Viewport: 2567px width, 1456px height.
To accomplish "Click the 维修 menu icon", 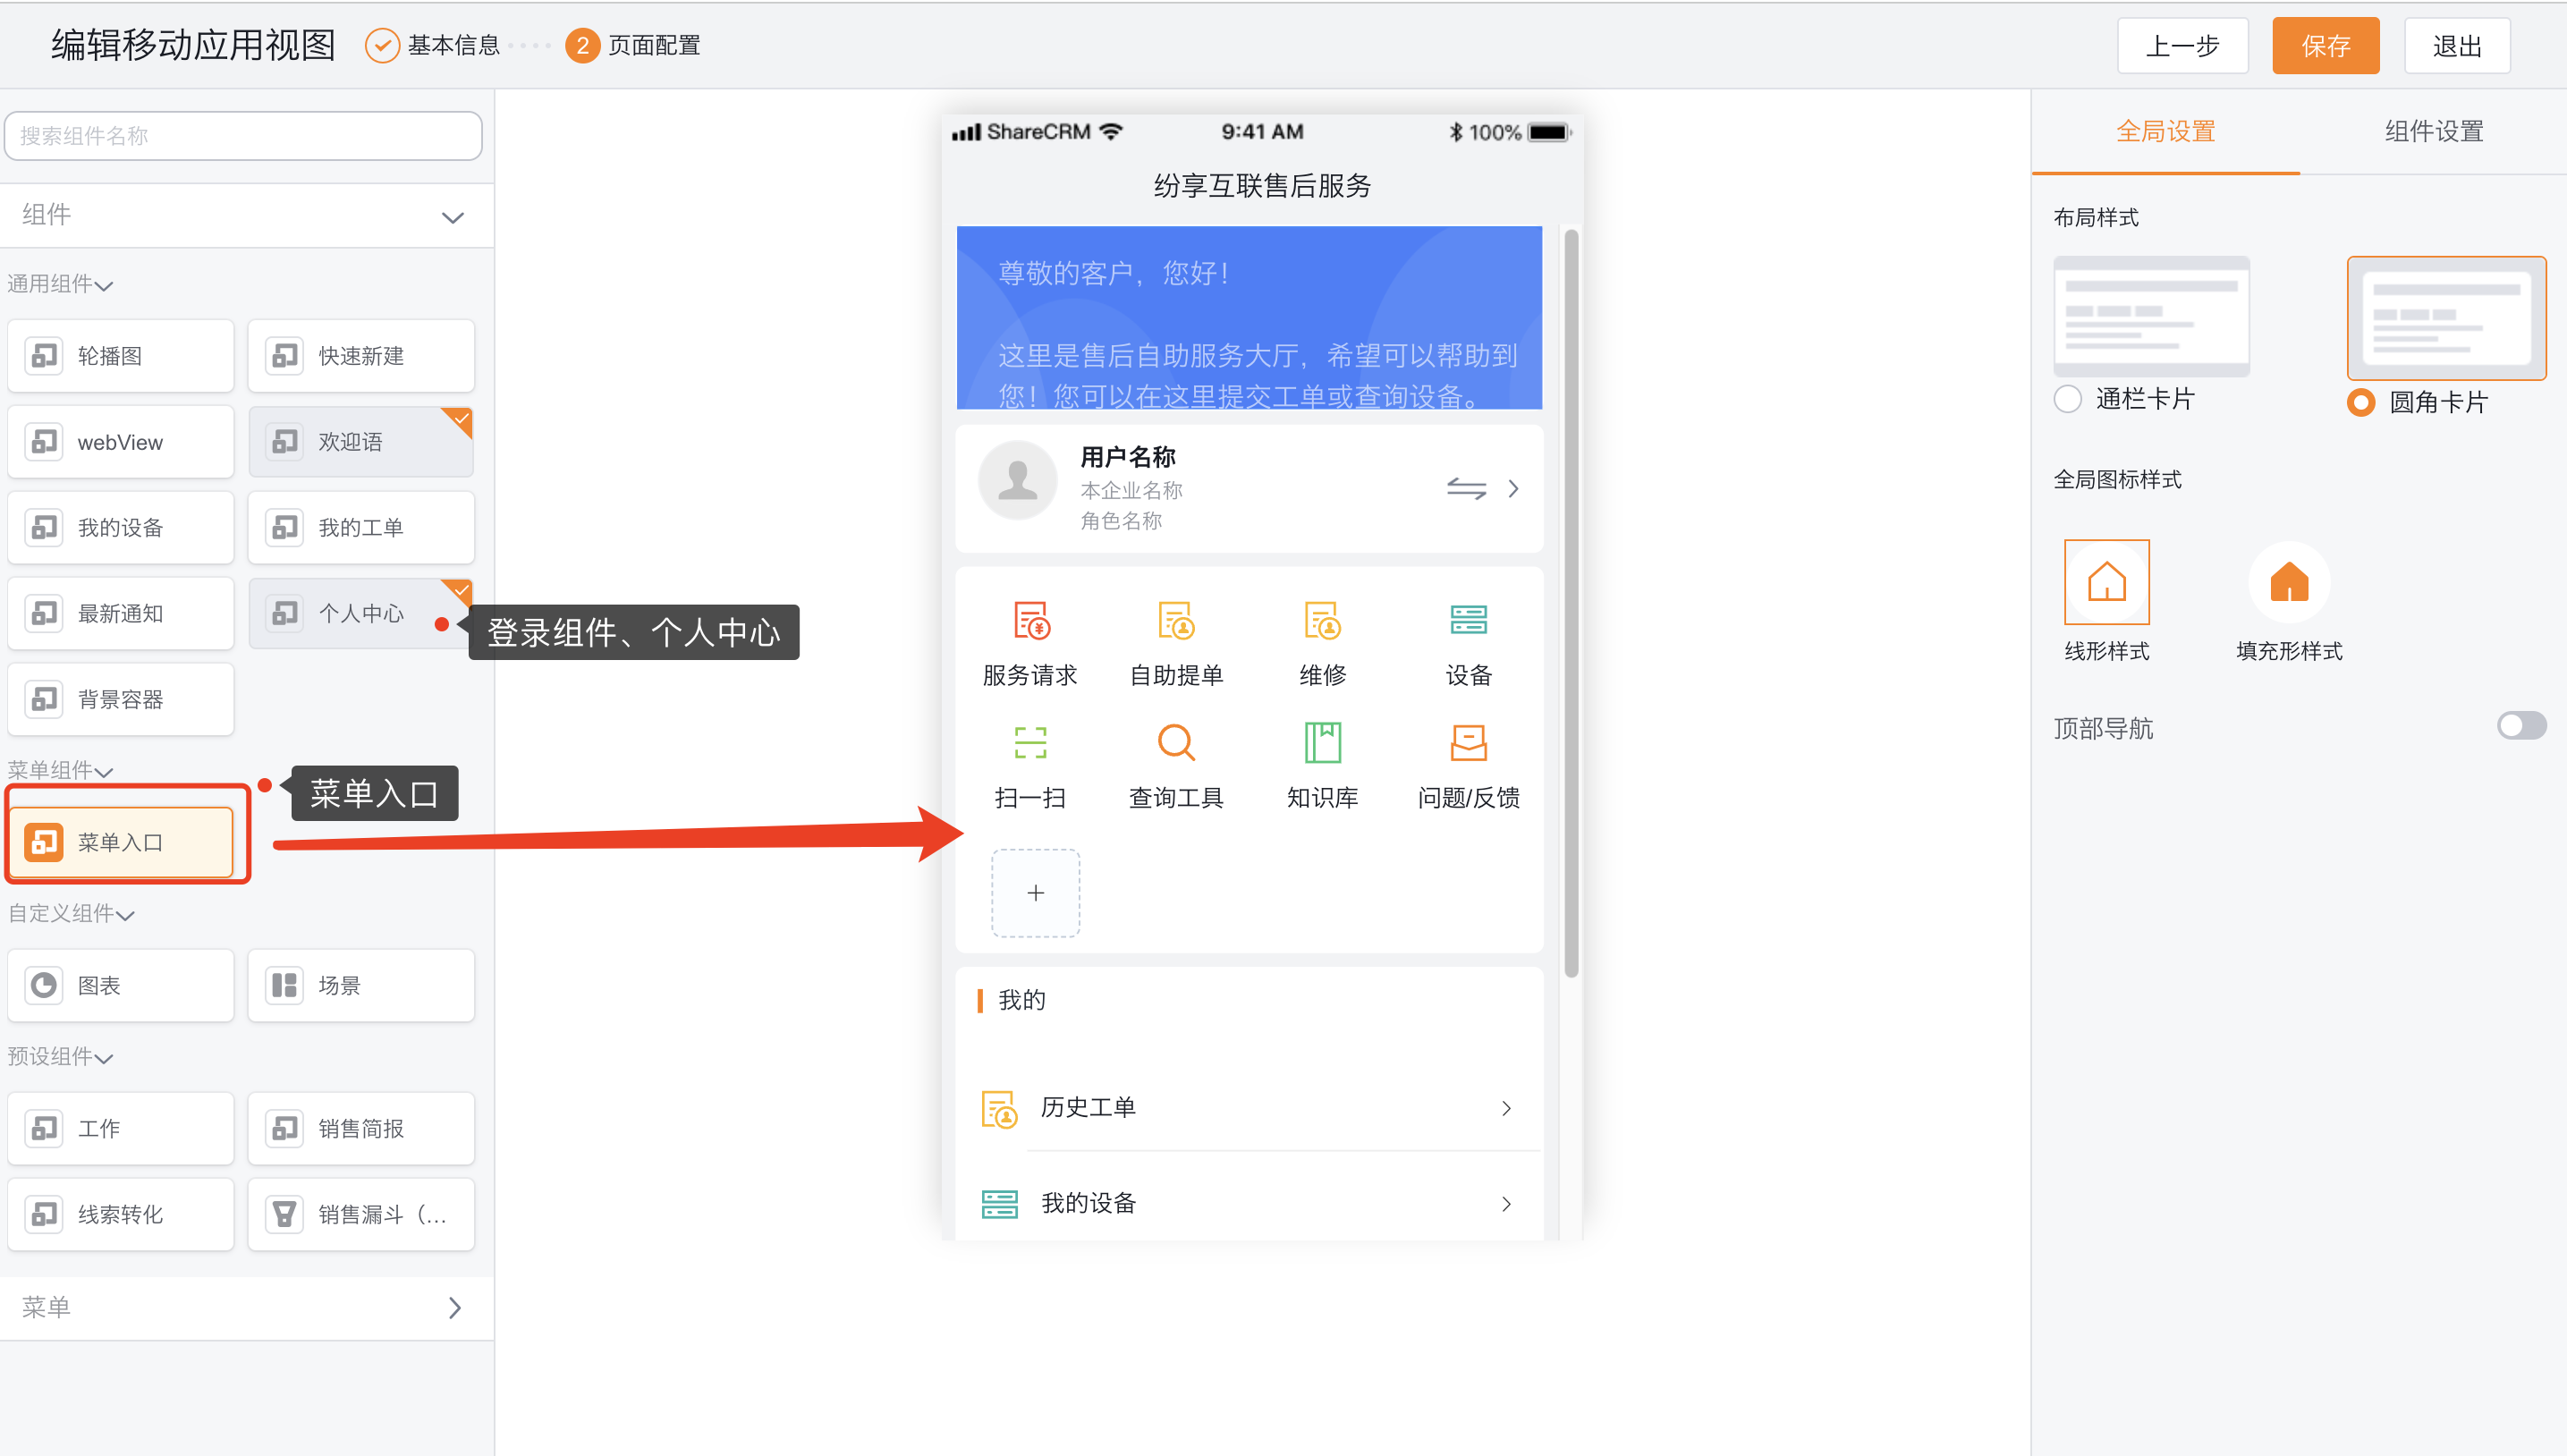I will coord(1322,620).
